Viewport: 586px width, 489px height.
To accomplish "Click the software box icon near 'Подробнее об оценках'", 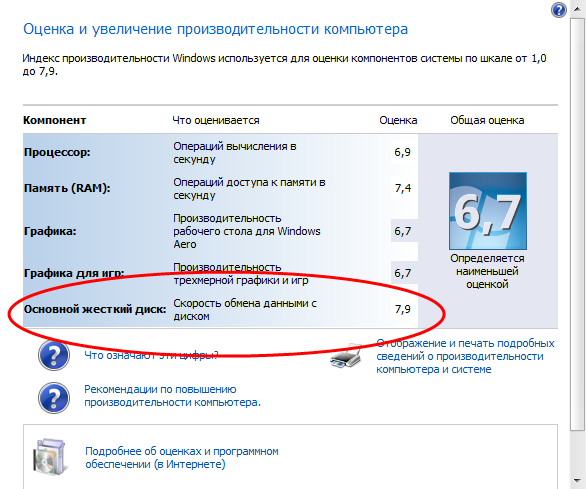I will click(x=50, y=457).
